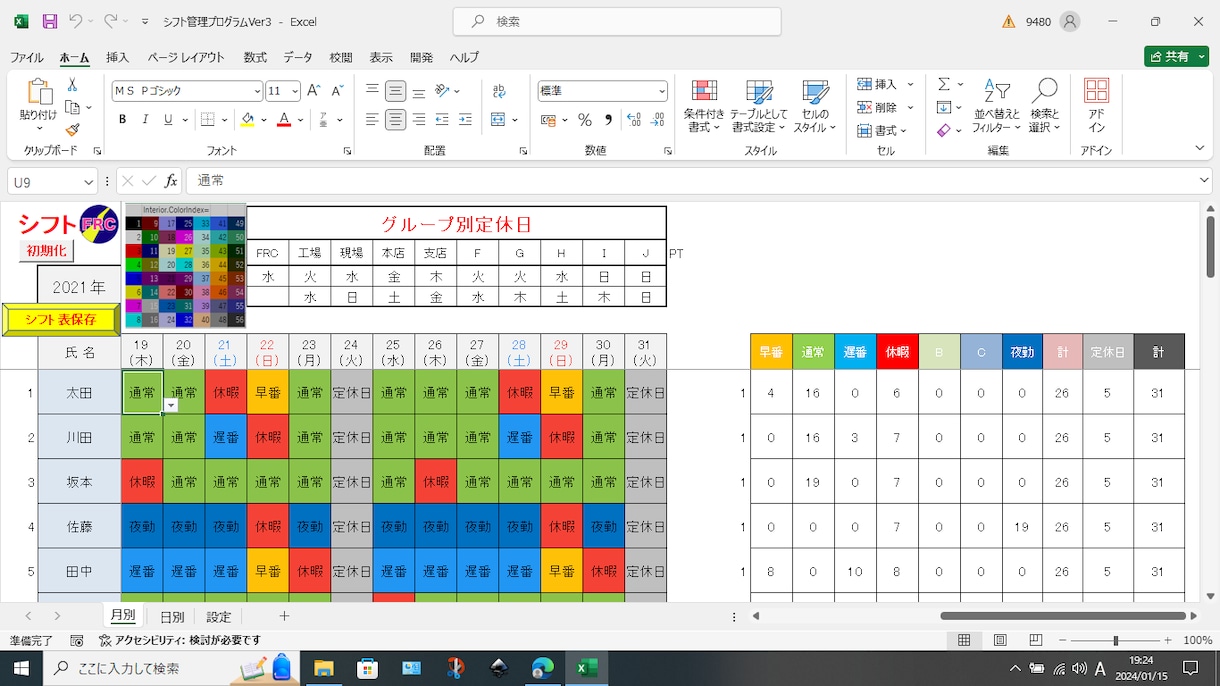Toggle Center horizontal alignment

(x=396, y=119)
